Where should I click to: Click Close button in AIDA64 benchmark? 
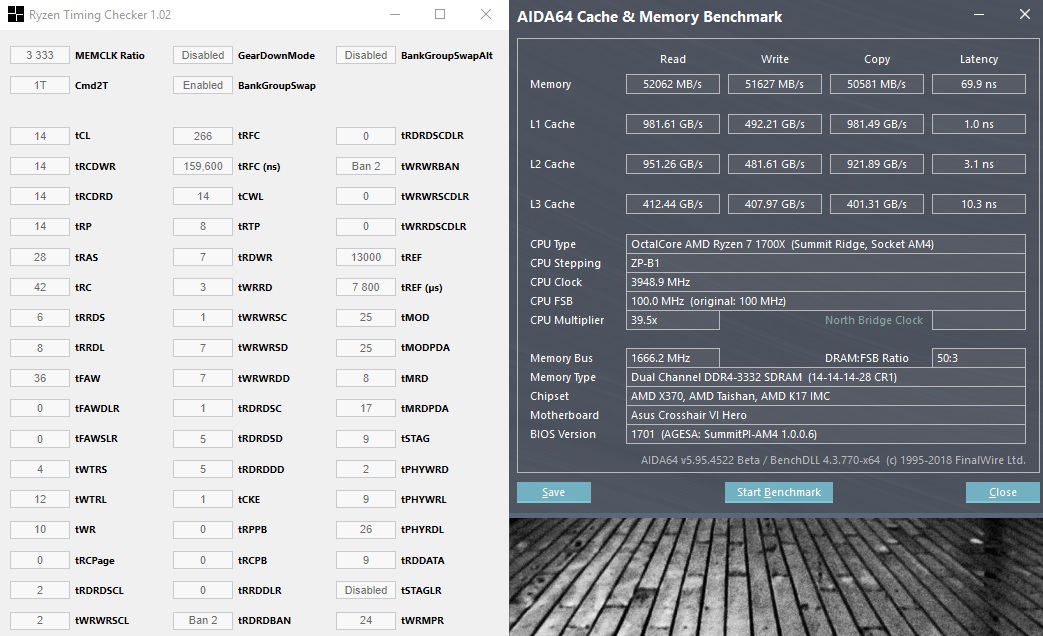point(1002,492)
